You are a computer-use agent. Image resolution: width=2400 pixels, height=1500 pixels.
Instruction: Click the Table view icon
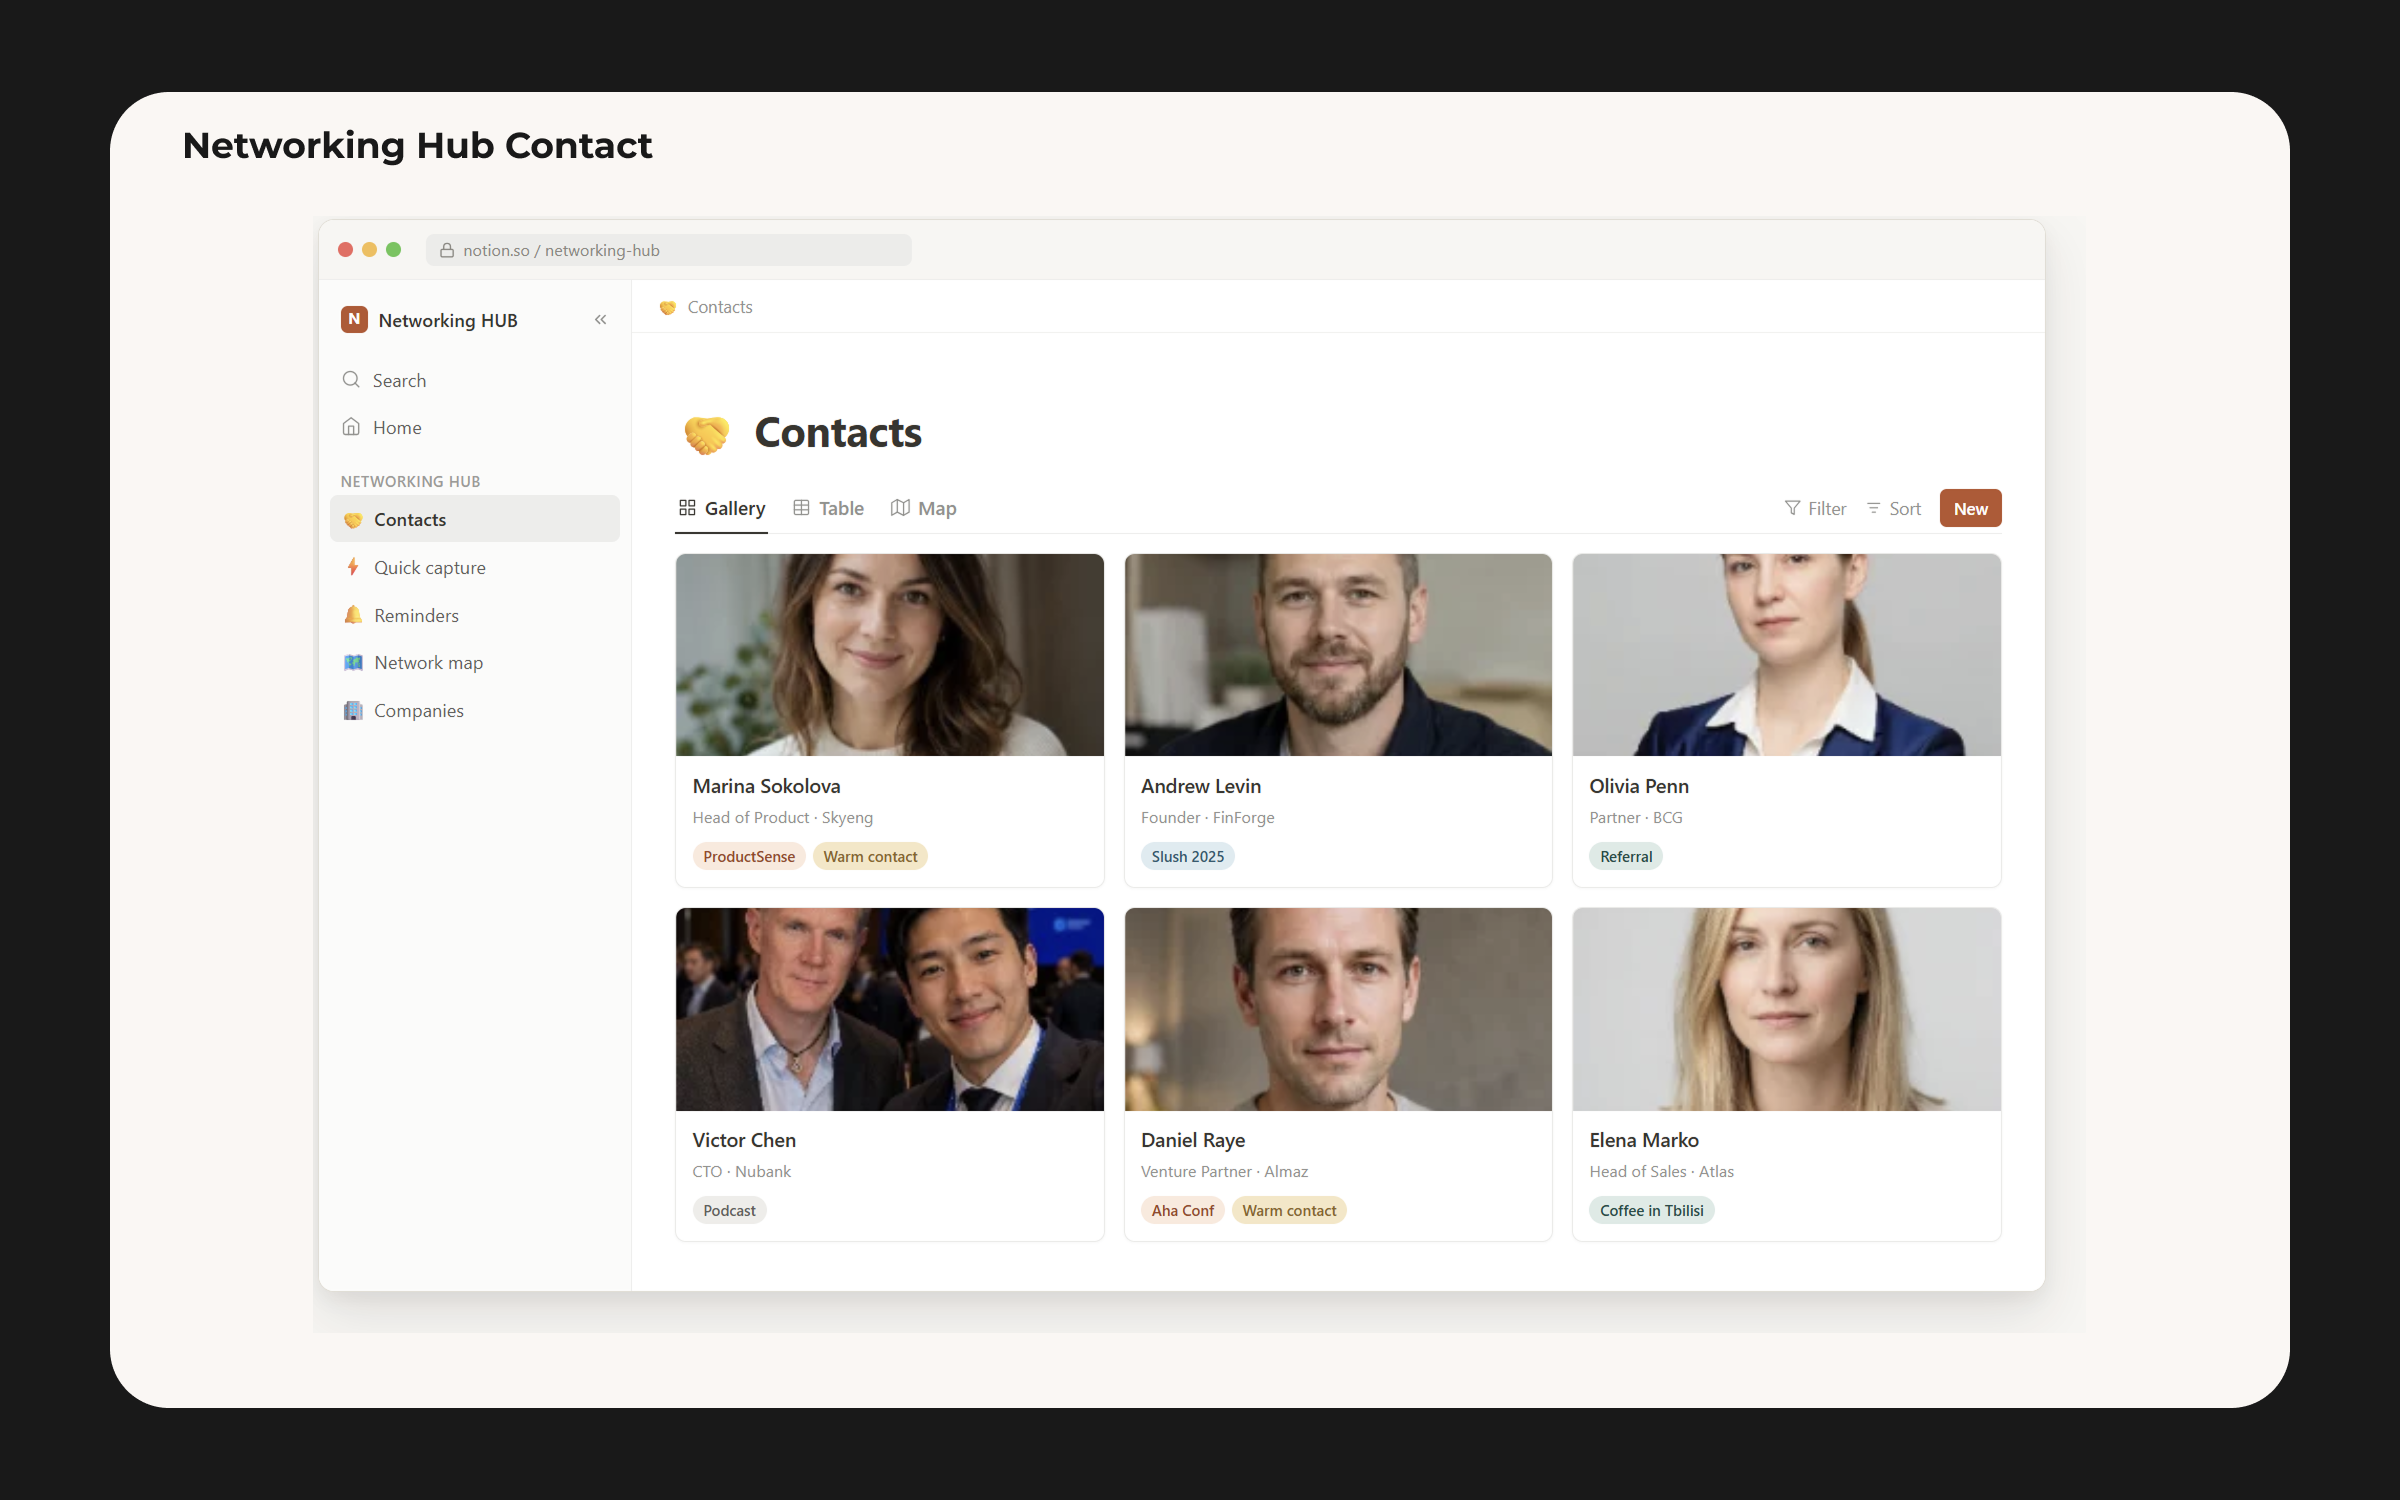pyautogui.click(x=801, y=508)
